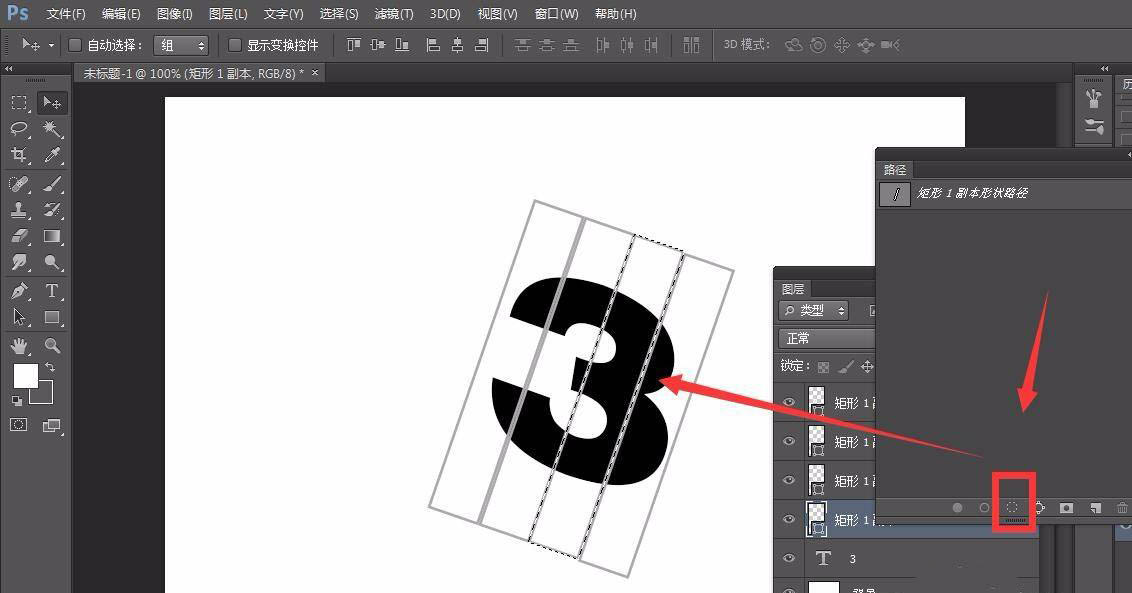Delete current path with trash icon
1132x593 pixels.
tap(1122, 508)
